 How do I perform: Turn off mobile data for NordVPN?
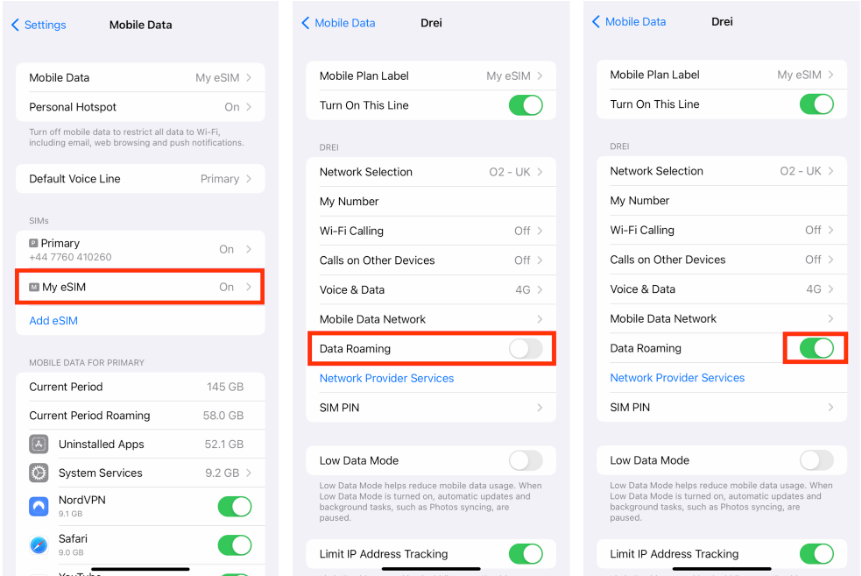(x=234, y=506)
